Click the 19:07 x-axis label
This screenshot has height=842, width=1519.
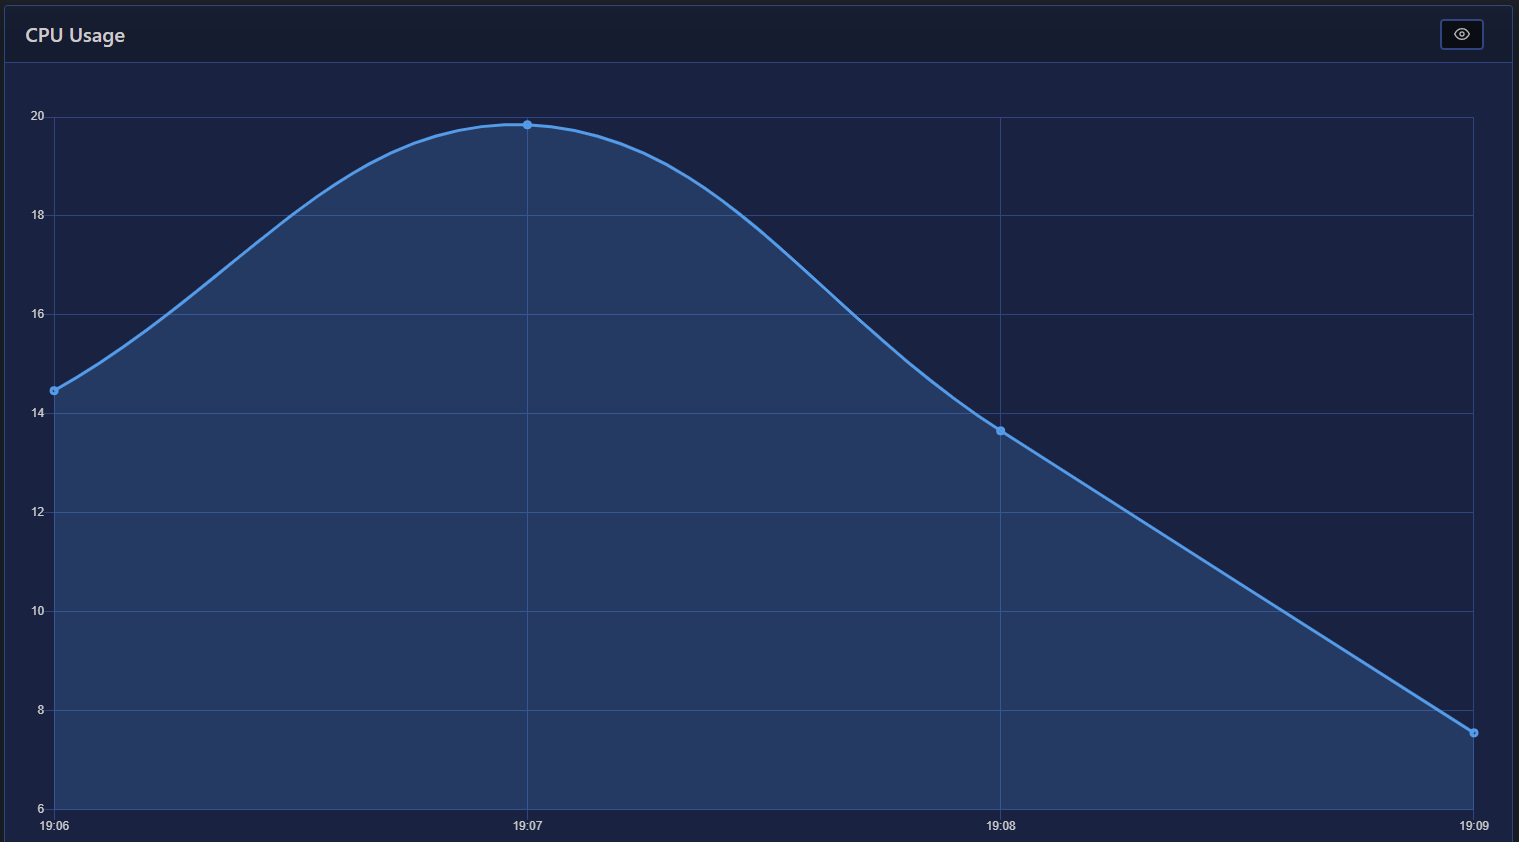tap(527, 826)
